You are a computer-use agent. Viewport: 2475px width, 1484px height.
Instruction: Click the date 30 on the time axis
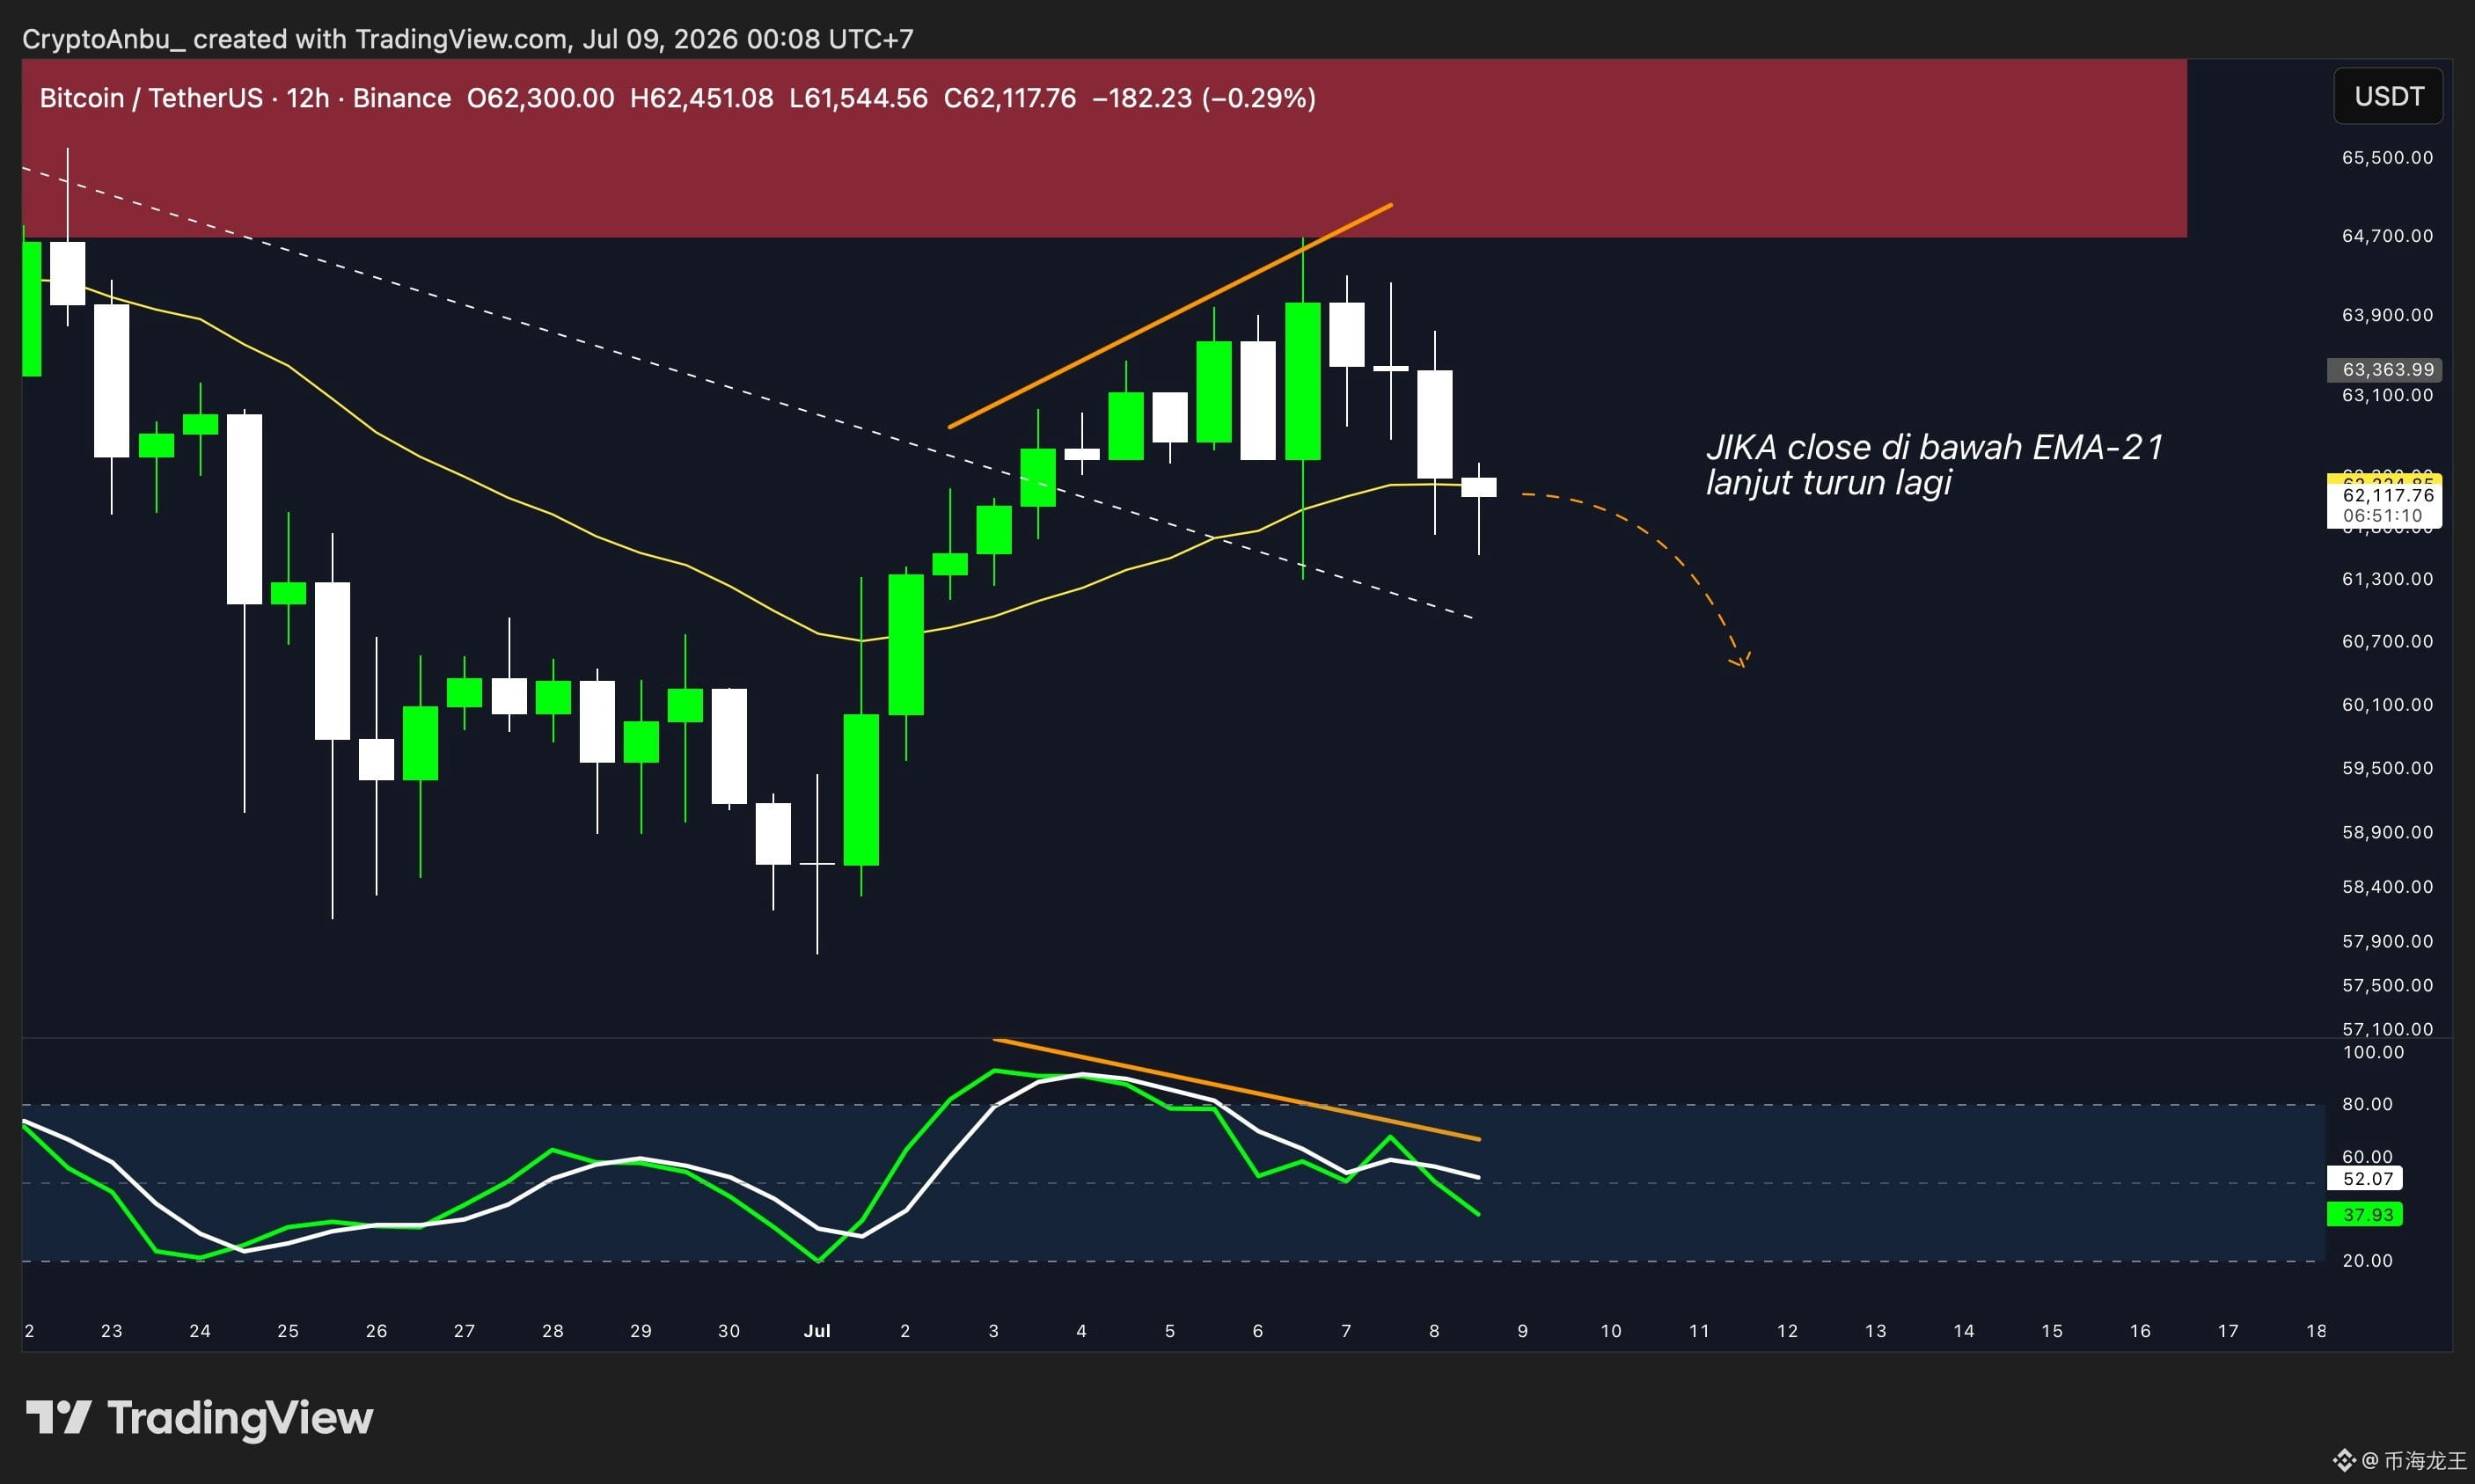(729, 1331)
